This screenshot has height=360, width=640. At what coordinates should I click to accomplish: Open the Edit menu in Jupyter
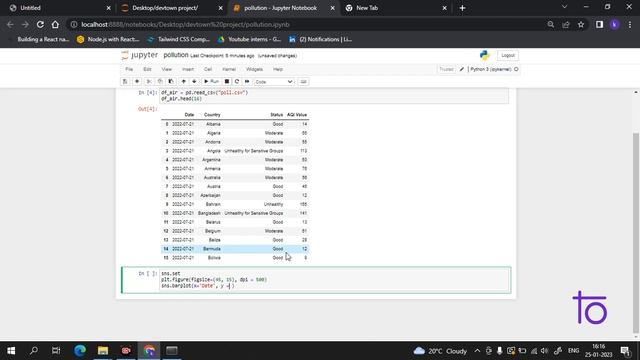pyautogui.click(x=147, y=69)
